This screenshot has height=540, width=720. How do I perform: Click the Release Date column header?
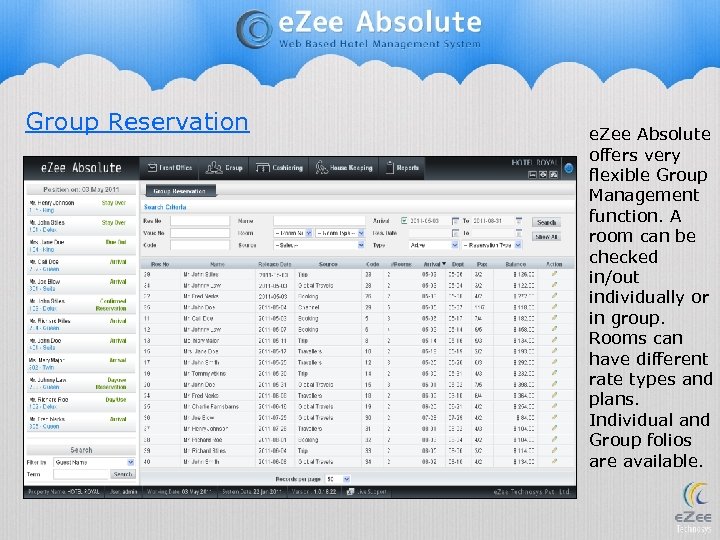(275, 264)
